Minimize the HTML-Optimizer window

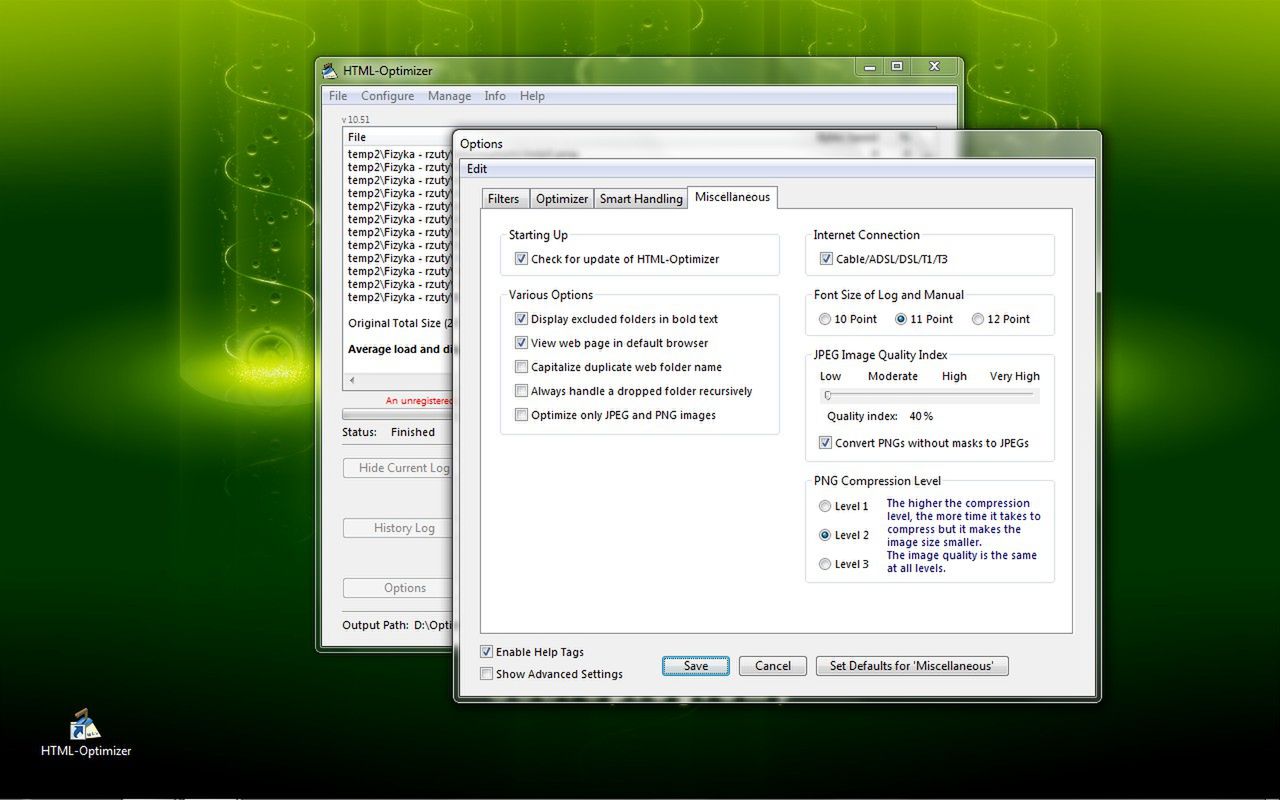[869, 67]
